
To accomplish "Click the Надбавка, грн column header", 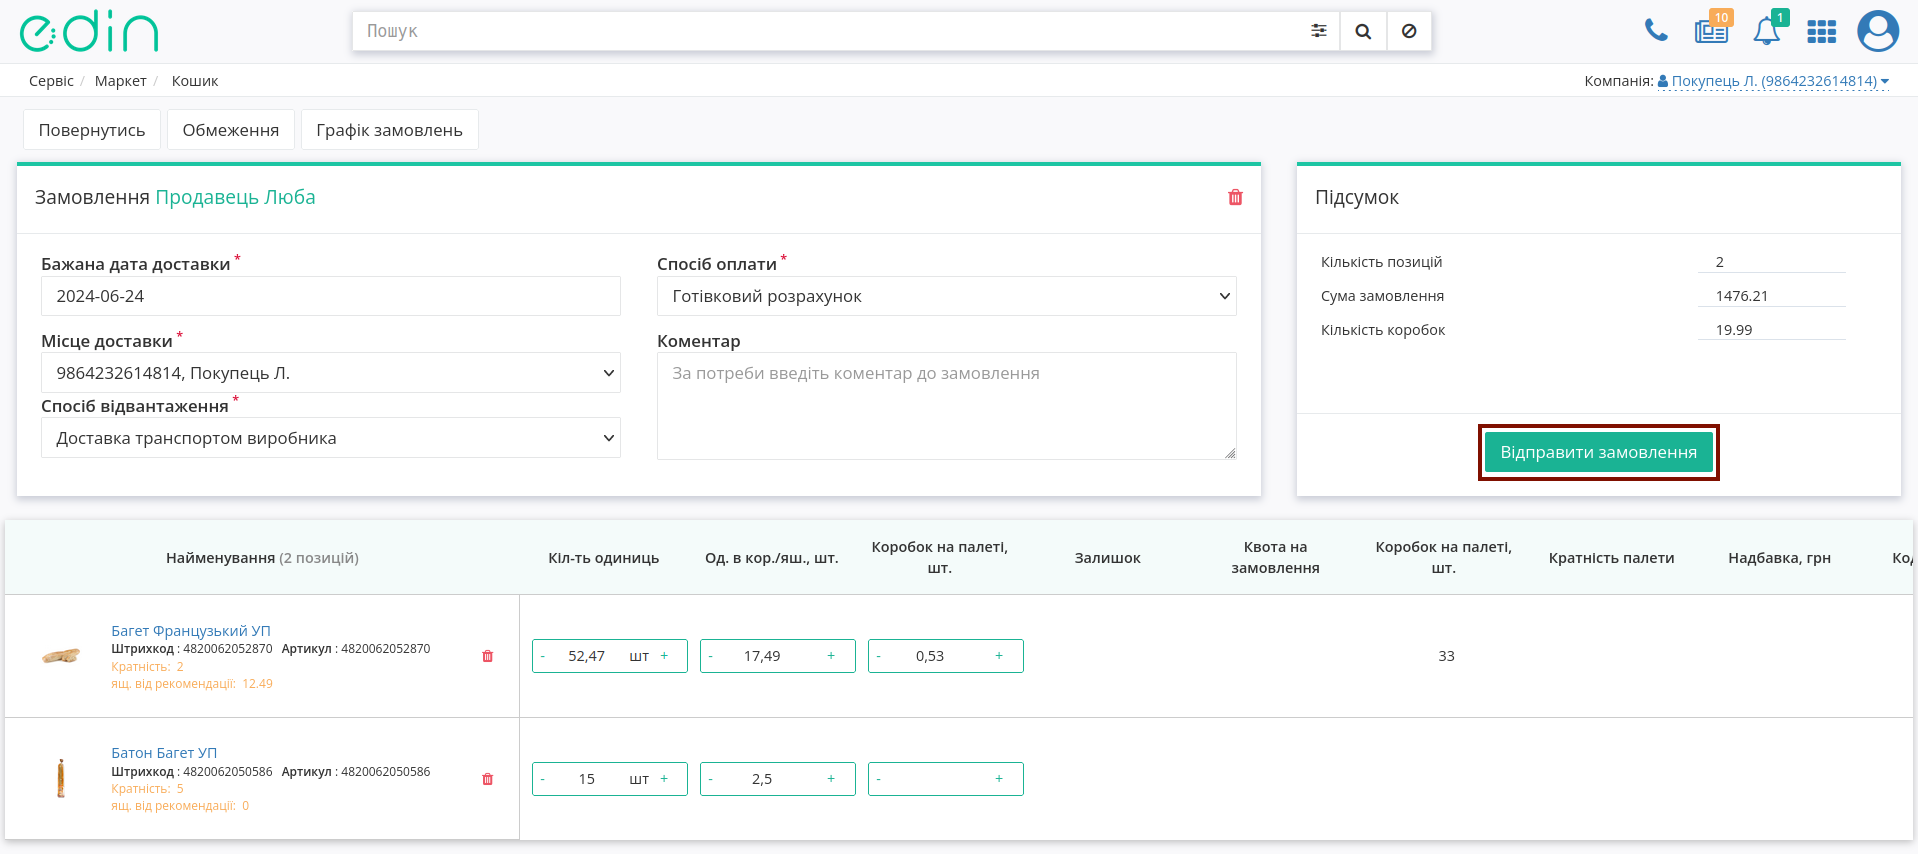I will (x=1780, y=558).
